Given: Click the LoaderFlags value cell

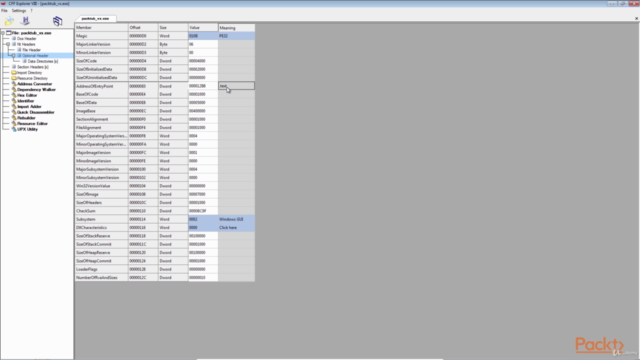Looking at the screenshot, I should (203, 269).
